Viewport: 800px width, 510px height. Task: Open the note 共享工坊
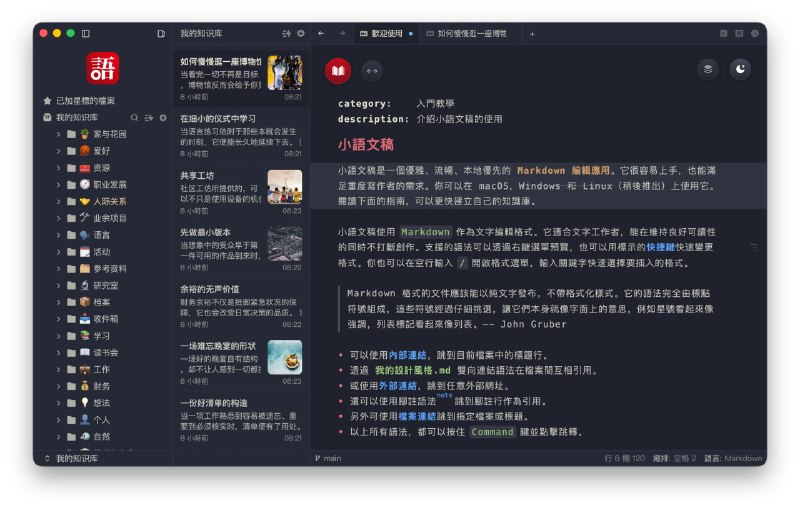tap(241, 192)
